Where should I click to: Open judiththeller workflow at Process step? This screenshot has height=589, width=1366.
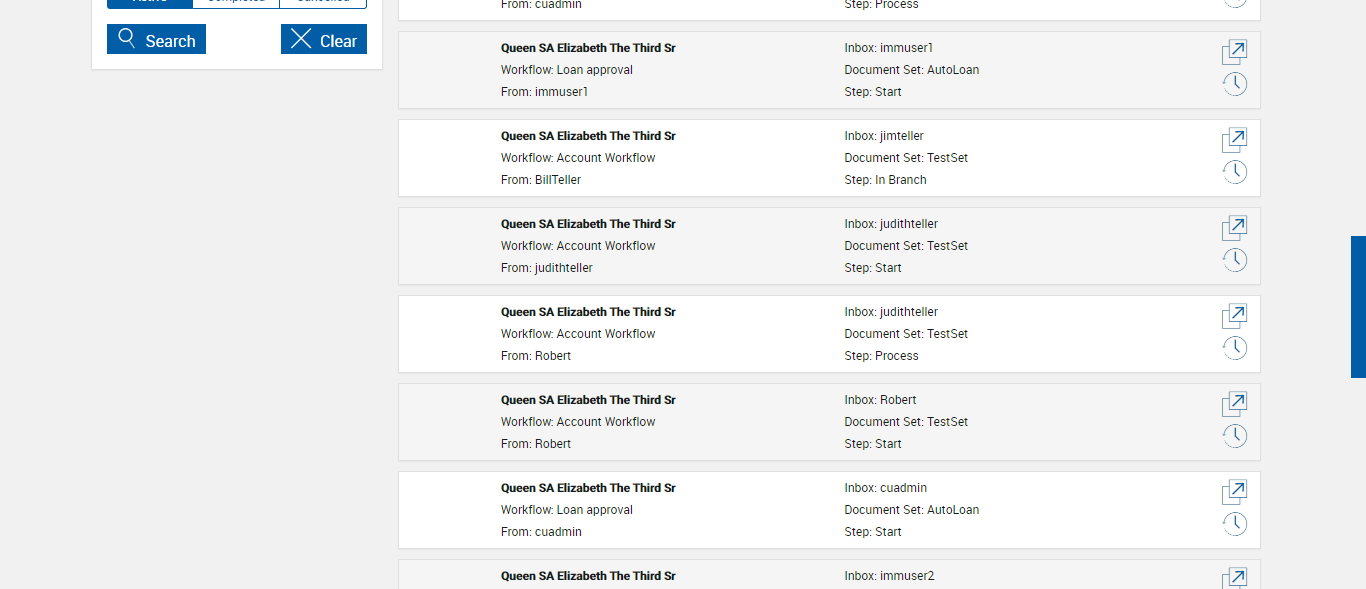pos(1234,316)
